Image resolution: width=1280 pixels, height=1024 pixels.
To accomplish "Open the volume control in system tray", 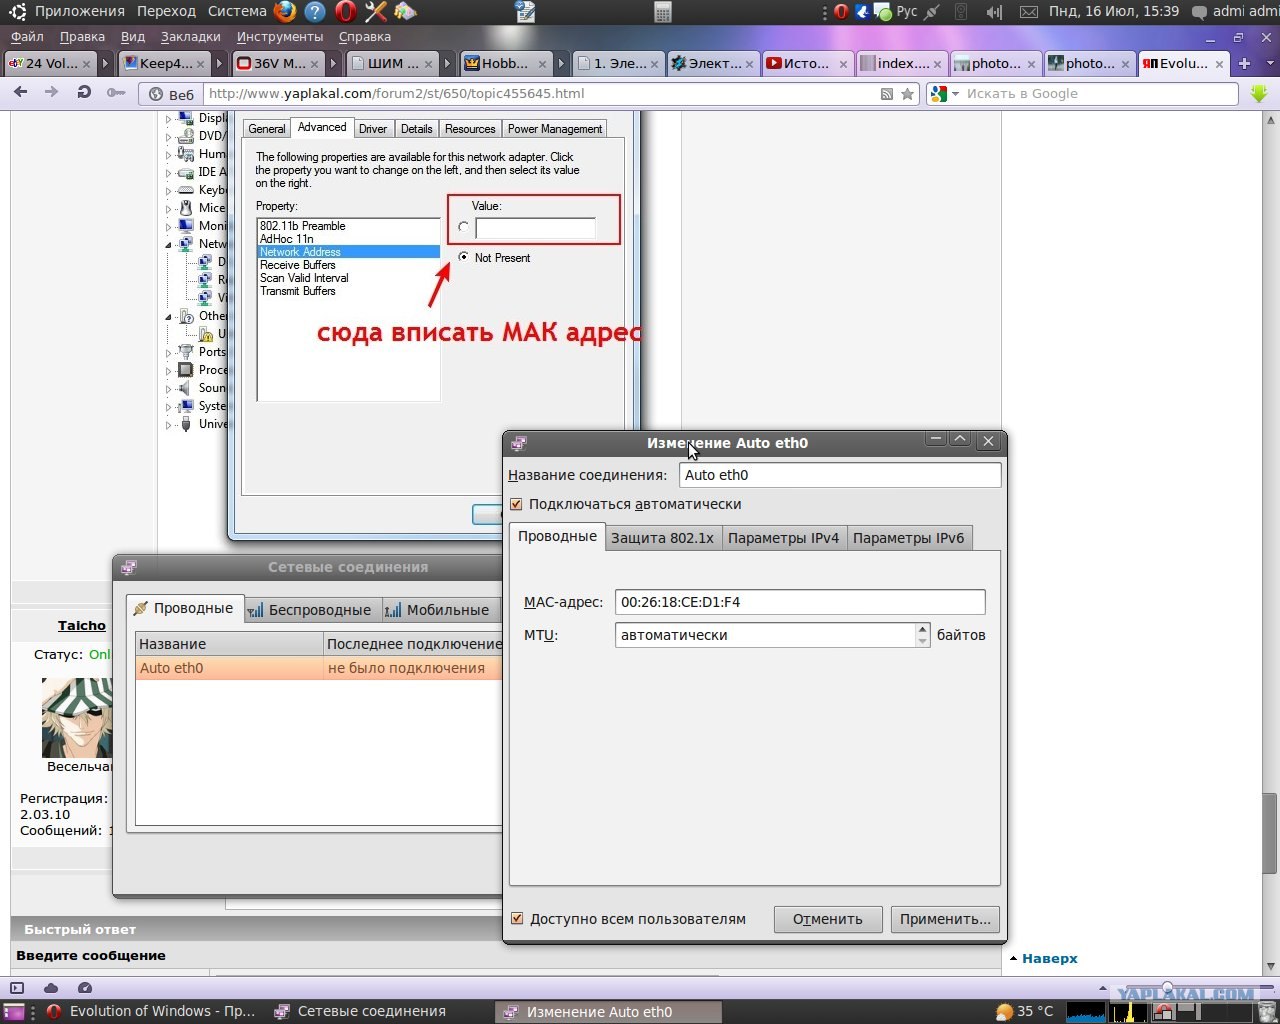I will [994, 12].
